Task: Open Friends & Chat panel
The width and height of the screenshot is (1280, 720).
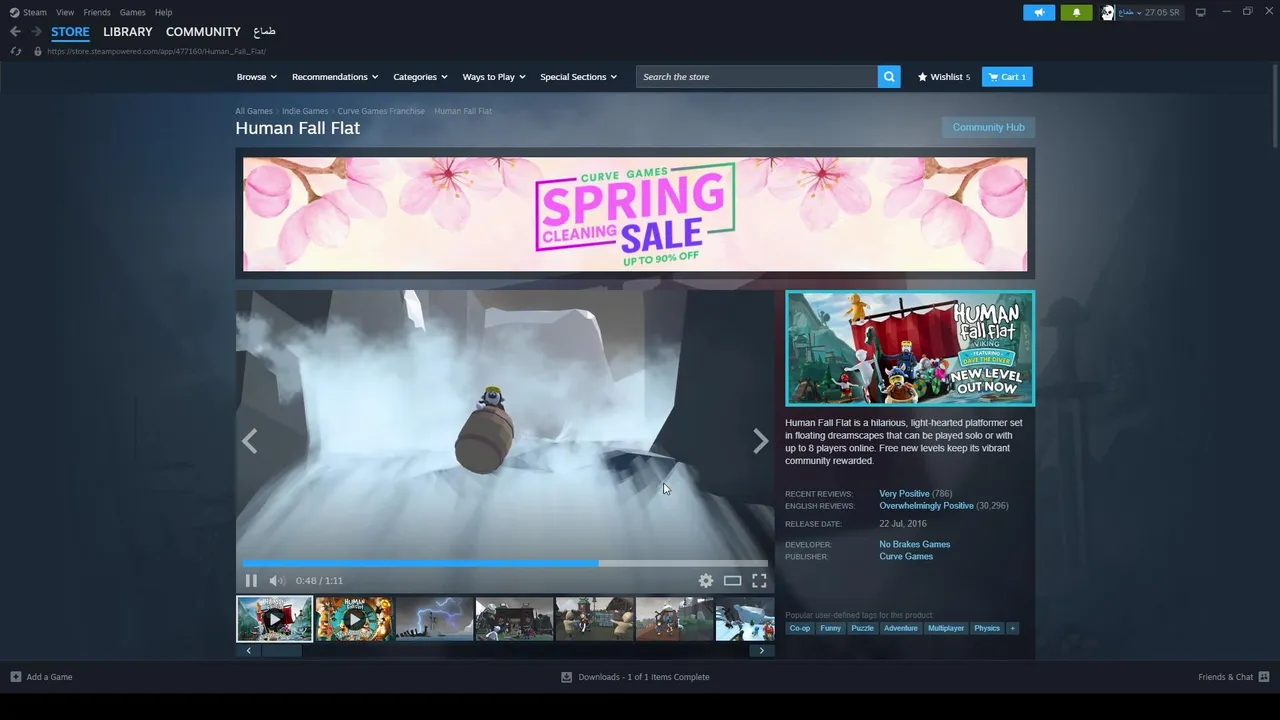Action: 1234,677
